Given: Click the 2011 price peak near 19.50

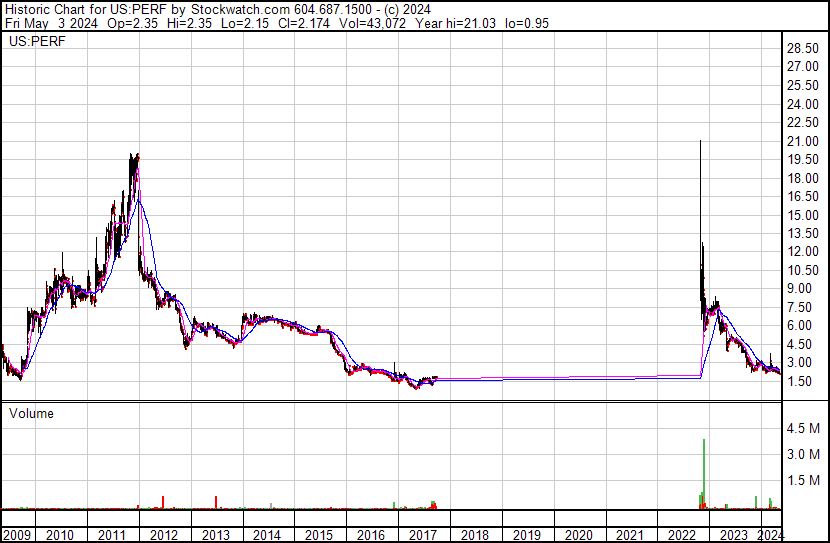Looking at the screenshot, I should (138, 156).
